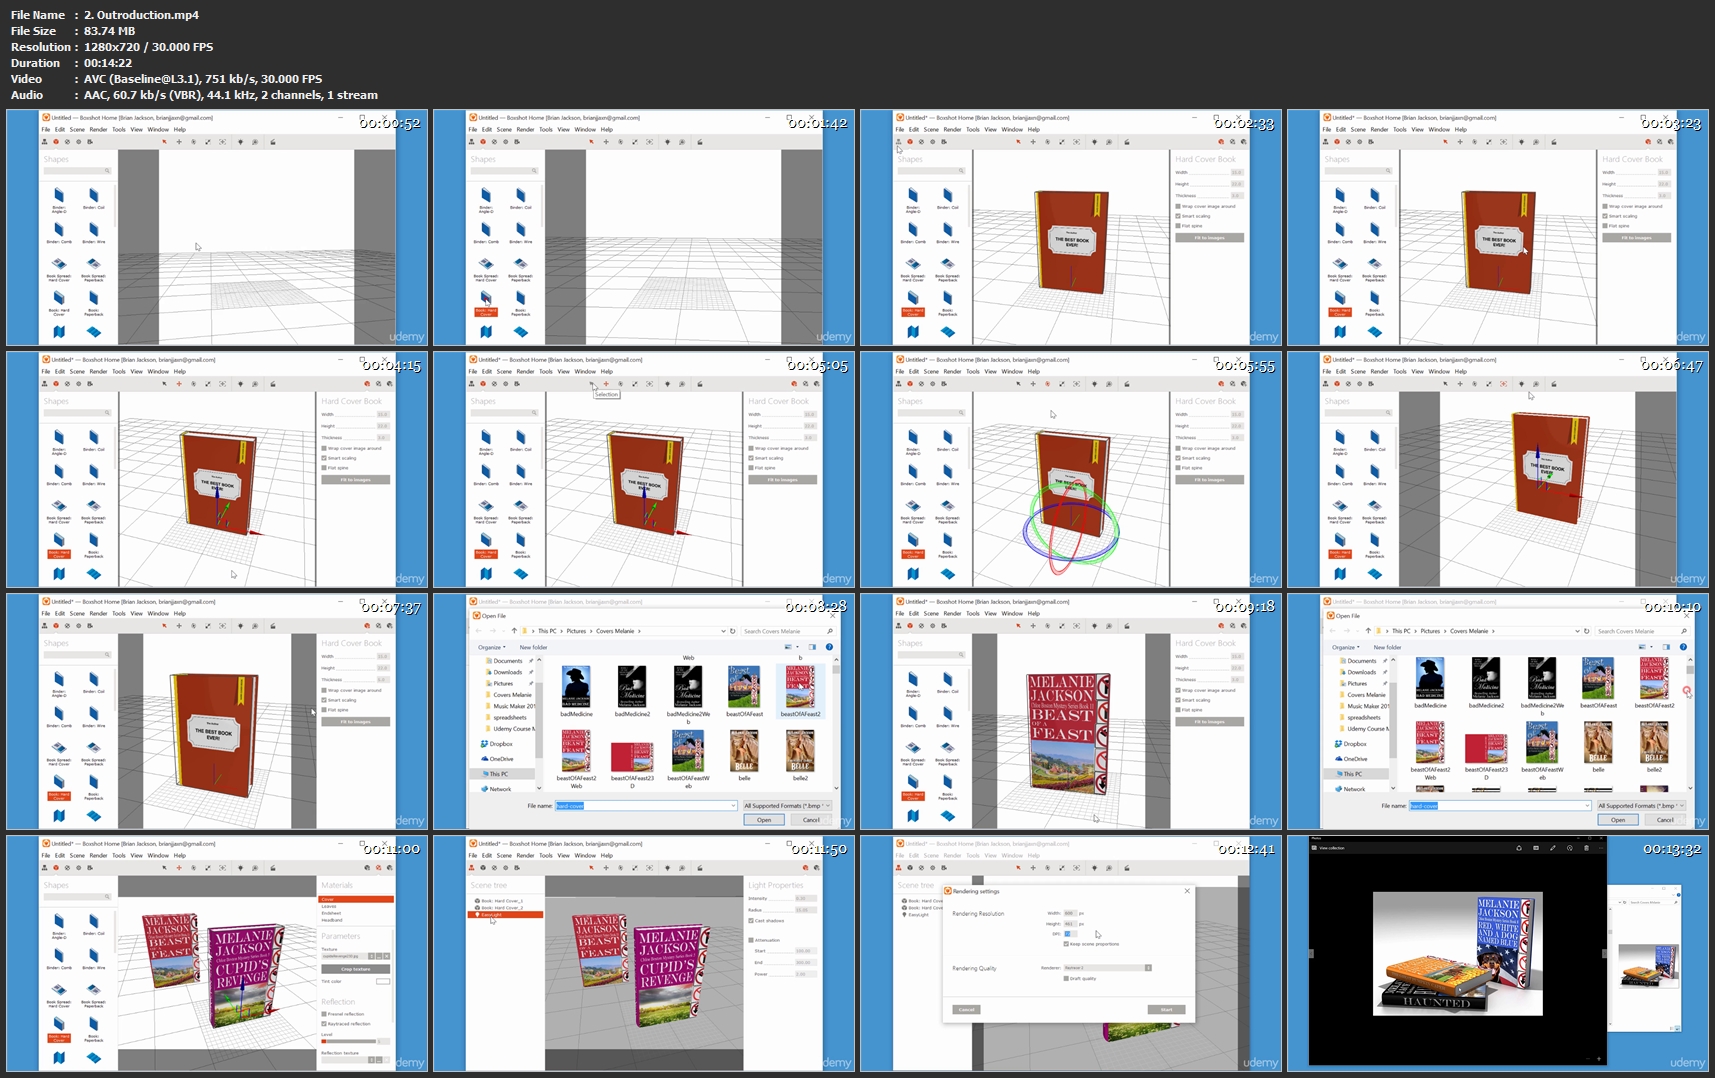
Task: Expand Pictures breadcrumb chevron in 00:08:28 dialog
Action: point(591,631)
